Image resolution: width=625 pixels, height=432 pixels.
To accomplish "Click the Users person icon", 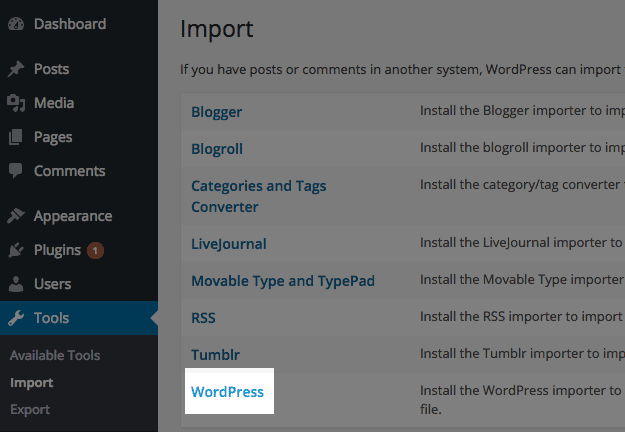I will (16, 284).
